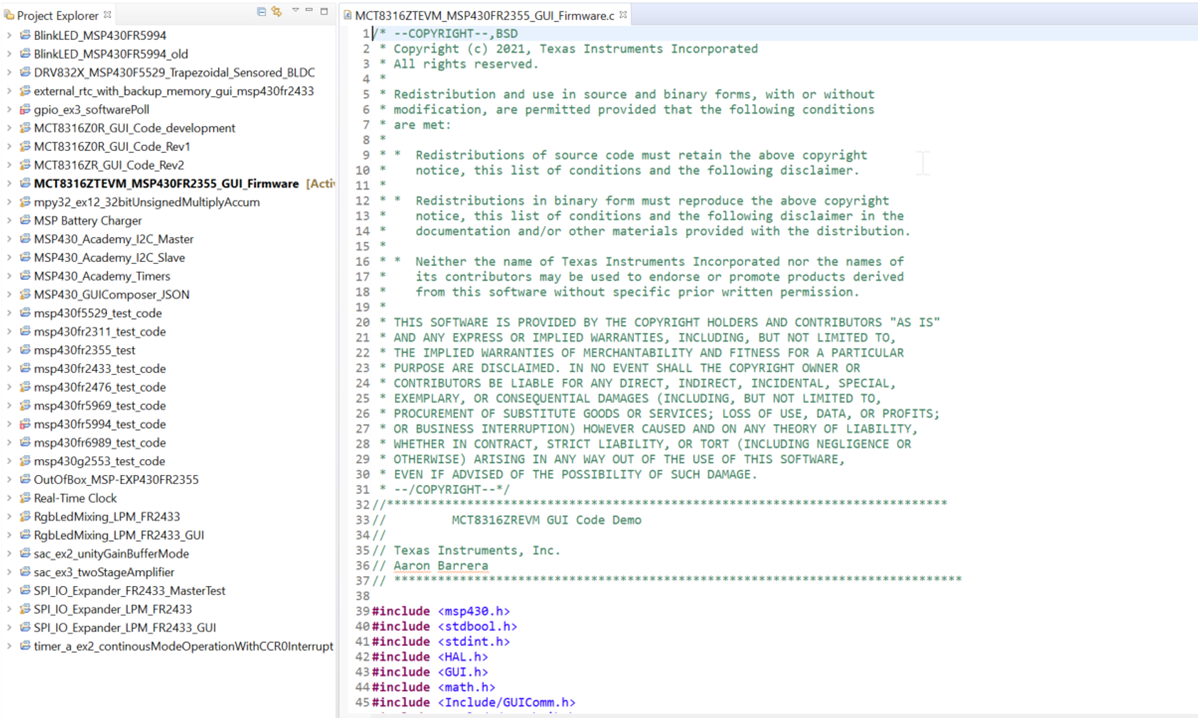Toggle the Link with Editor icon
Screen dimensions: 1200x720
(276, 11)
